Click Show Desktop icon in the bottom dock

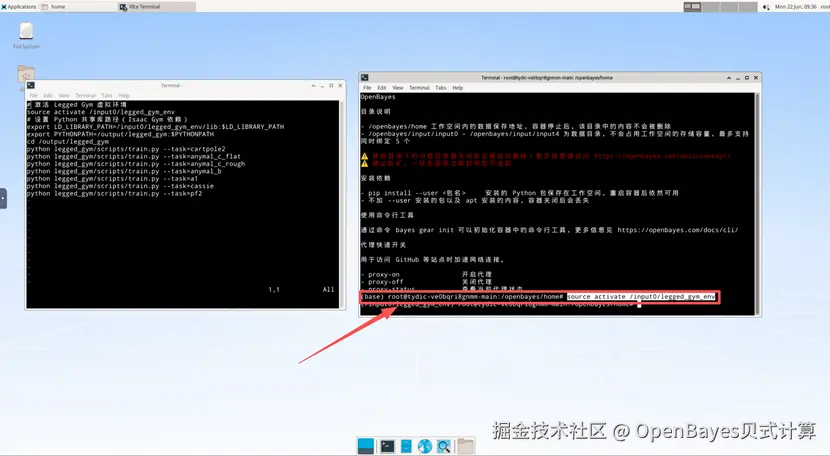pos(366,446)
